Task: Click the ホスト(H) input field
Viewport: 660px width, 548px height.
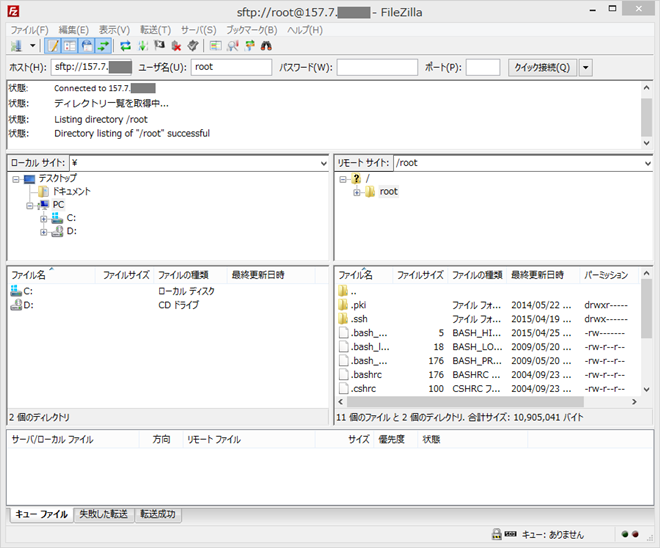Action: pos(92,67)
